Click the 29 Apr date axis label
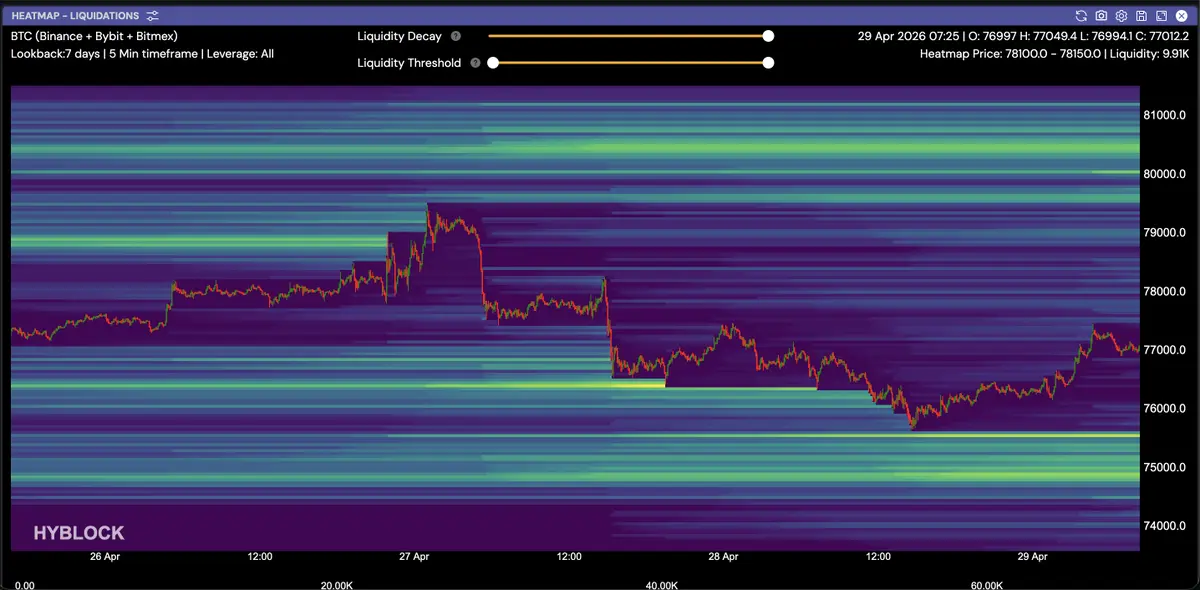1200x590 pixels. (1032, 556)
